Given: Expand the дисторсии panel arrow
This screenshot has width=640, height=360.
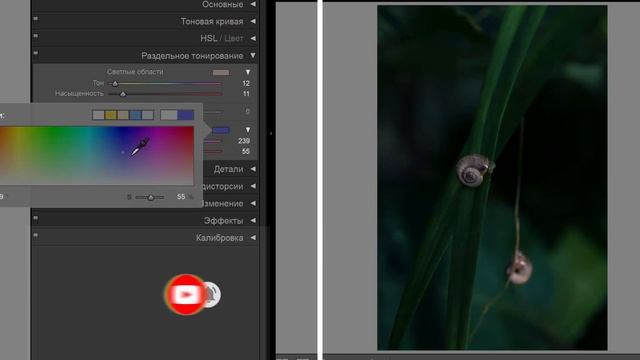Looking at the screenshot, I should point(253,186).
